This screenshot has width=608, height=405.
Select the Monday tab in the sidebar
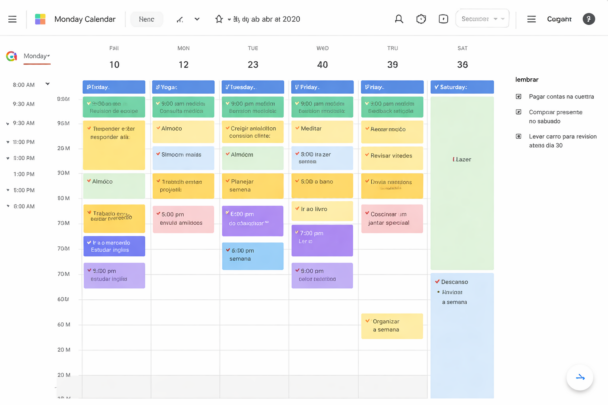(36, 57)
